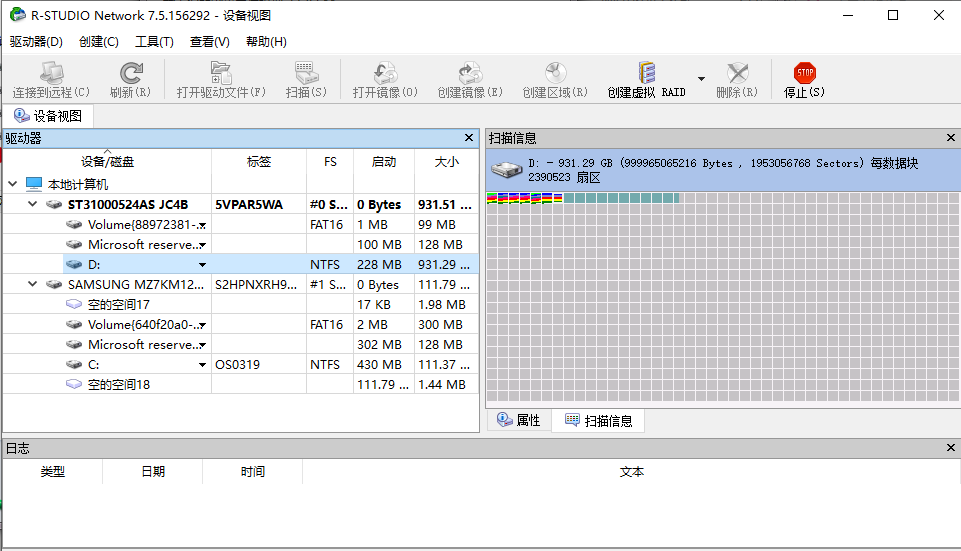Collapse the ST31000524AS JC4B disk node
Screen dimensions: 961x551
32,204
